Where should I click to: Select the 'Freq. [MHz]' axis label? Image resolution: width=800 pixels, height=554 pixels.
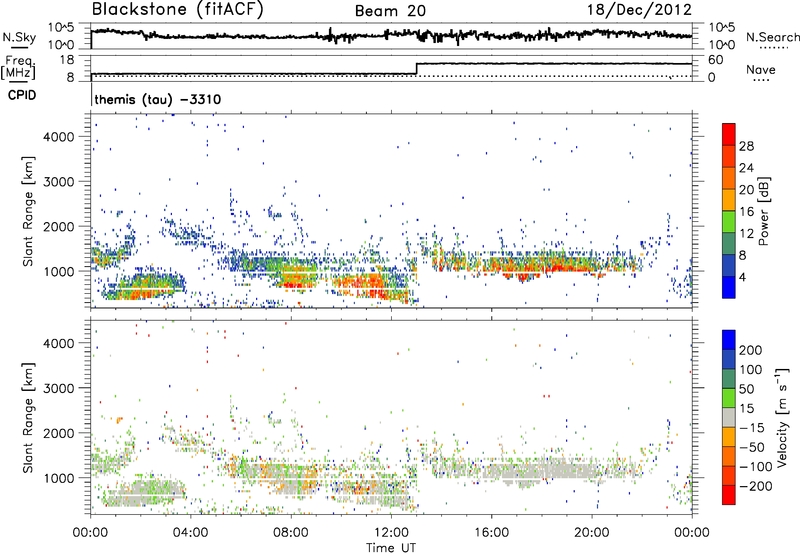(x=18, y=67)
